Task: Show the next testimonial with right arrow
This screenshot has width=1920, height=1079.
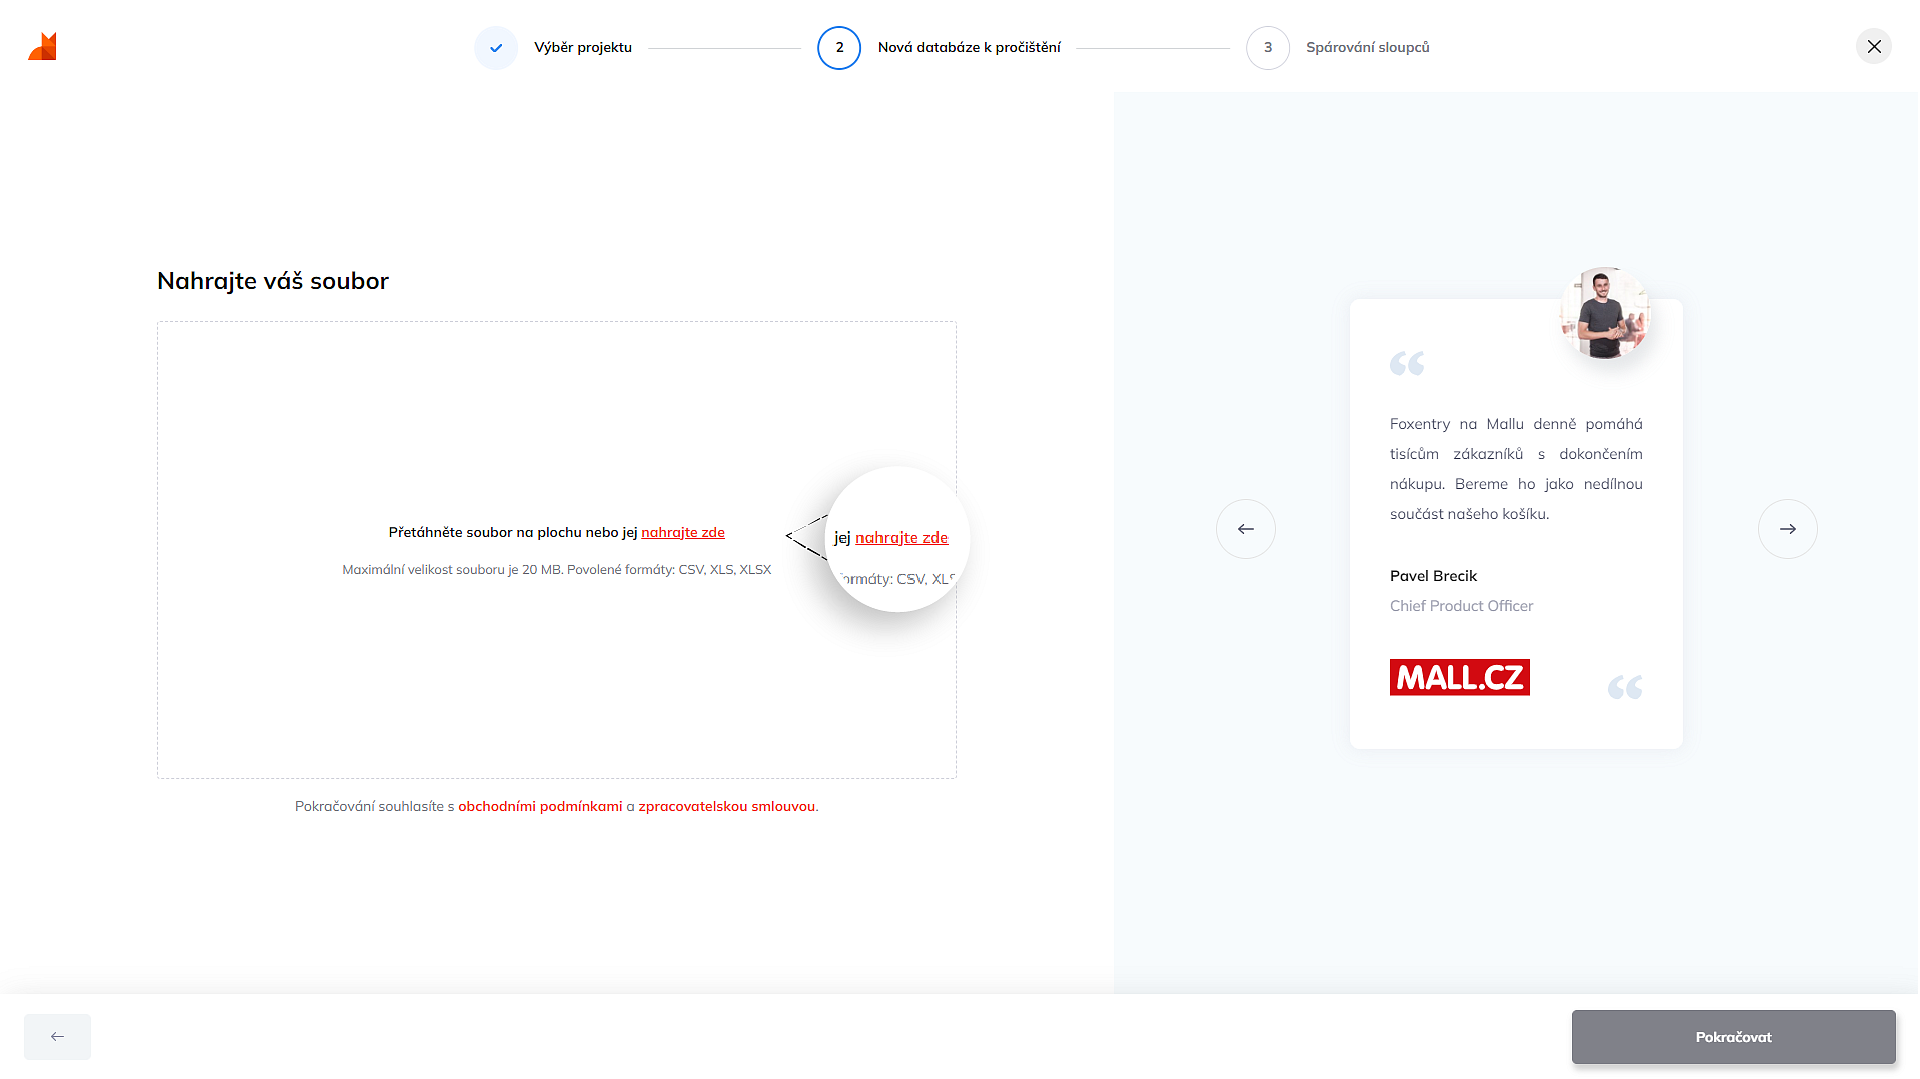Action: point(1787,529)
